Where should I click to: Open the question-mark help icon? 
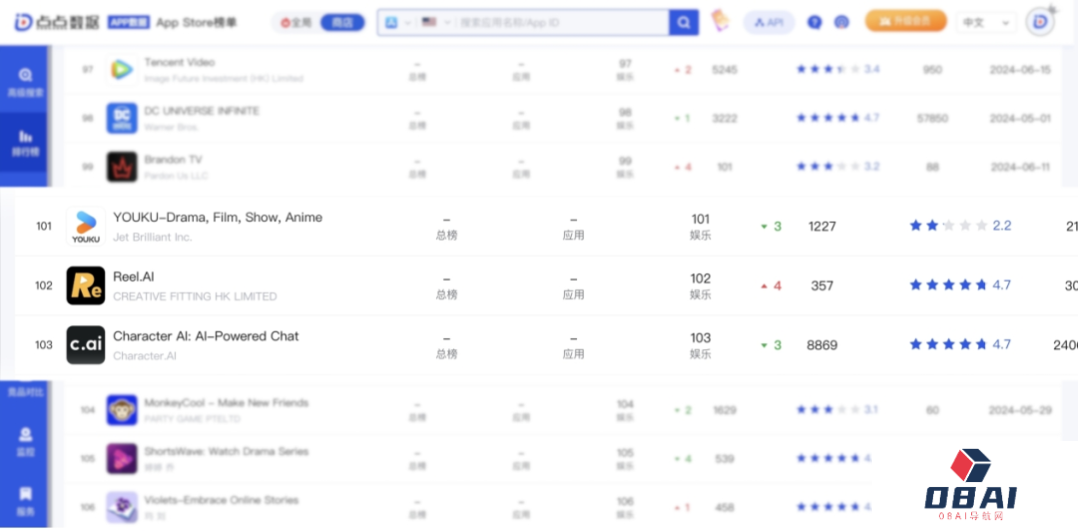[815, 23]
